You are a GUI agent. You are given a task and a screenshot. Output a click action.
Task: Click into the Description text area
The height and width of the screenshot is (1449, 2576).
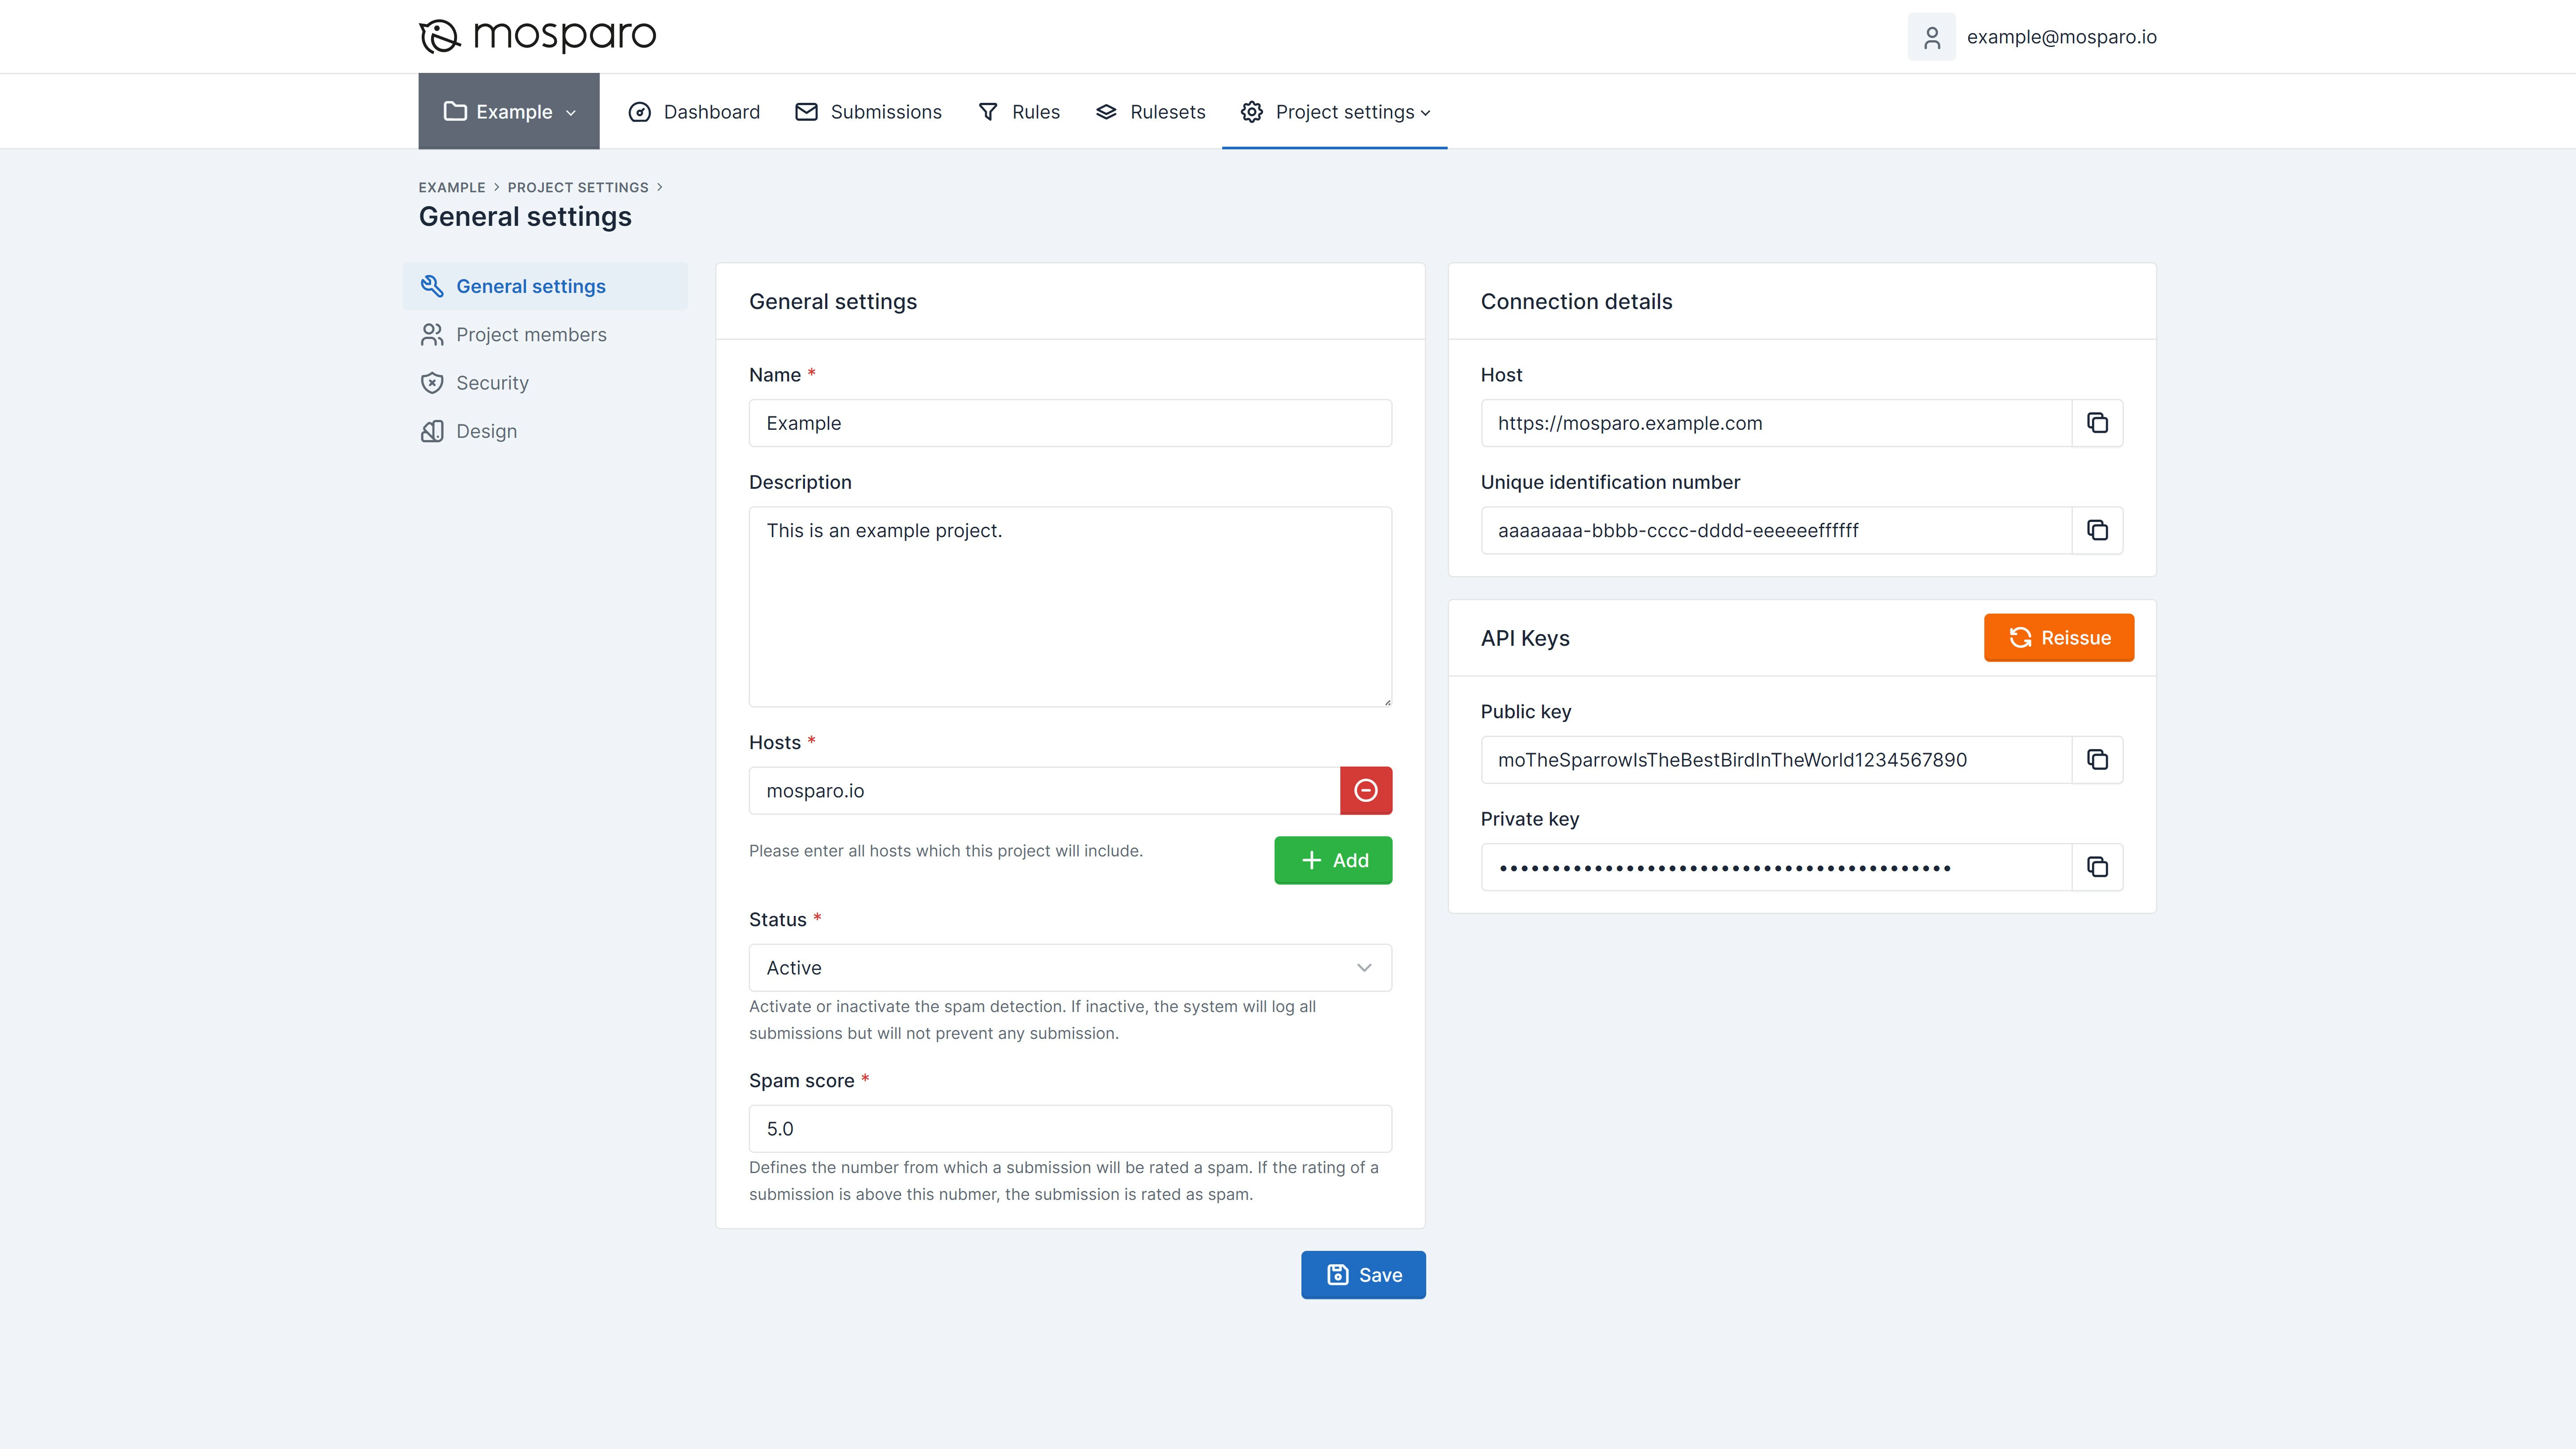[1070, 607]
